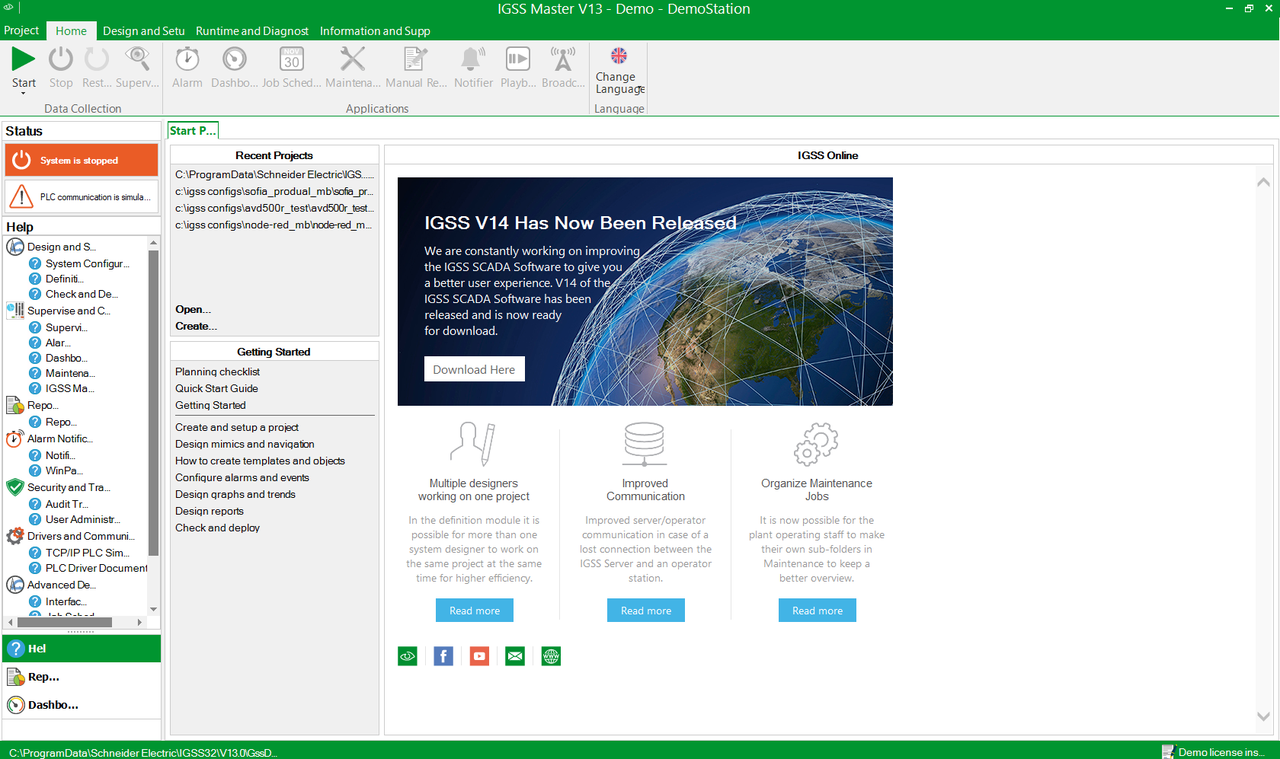Expand the Design and Setup help group
Image resolution: width=1280 pixels, height=759 pixels.
coord(61,247)
